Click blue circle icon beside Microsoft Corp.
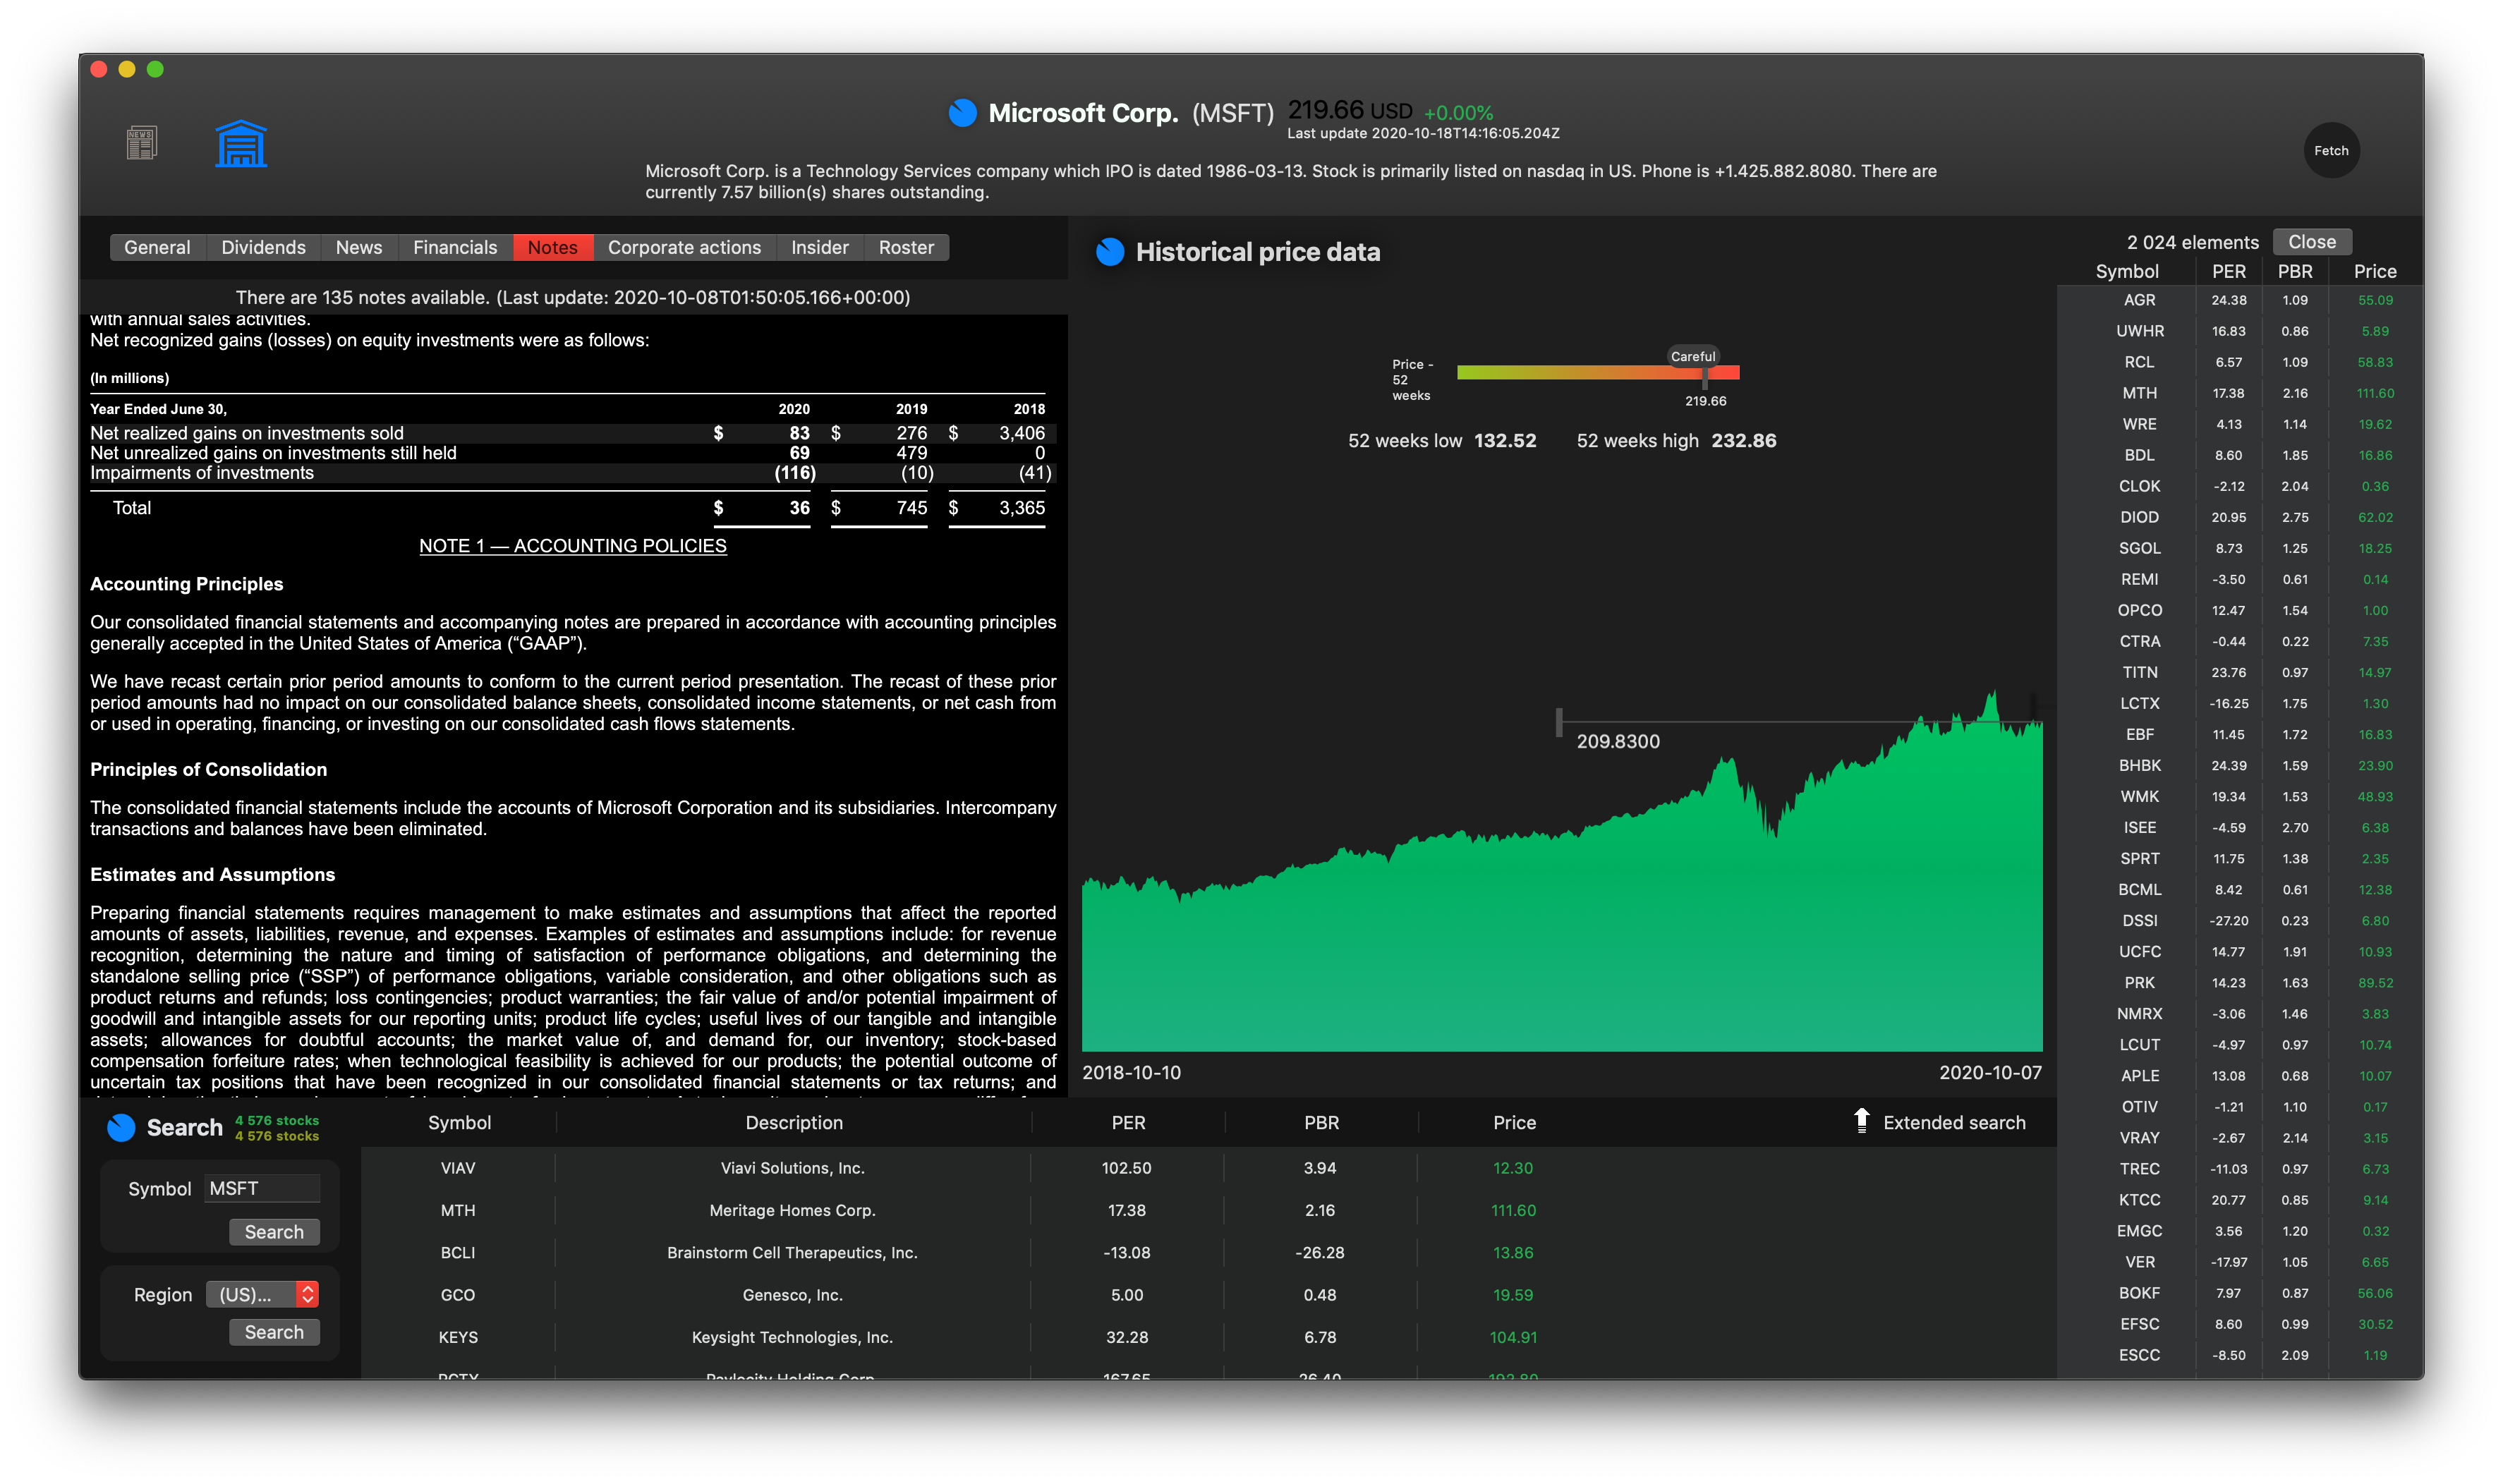 (962, 113)
